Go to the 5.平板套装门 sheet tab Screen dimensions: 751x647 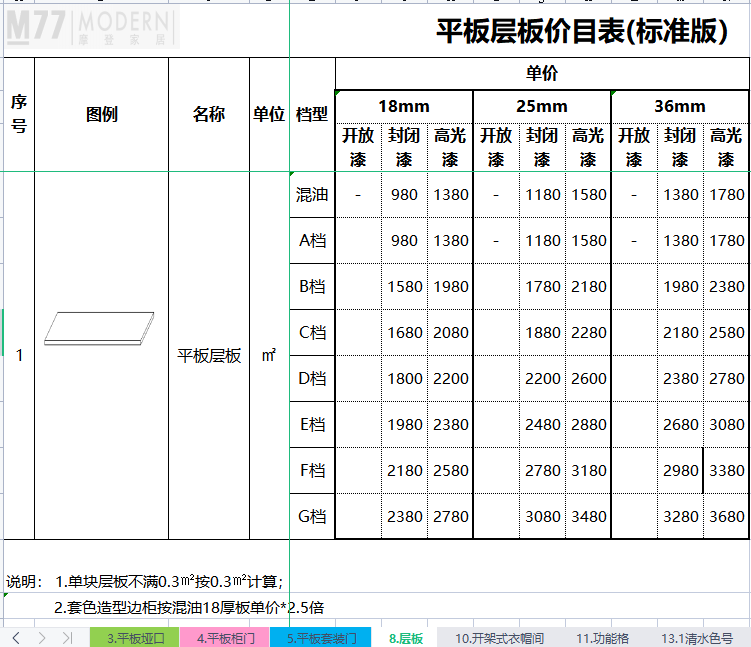coord(320,638)
